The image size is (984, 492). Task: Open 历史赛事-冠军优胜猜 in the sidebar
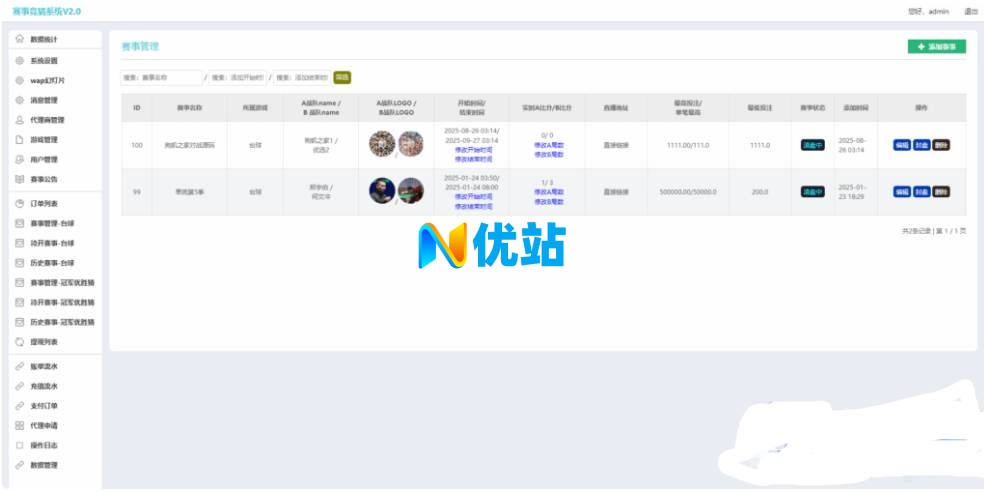click(x=62, y=322)
